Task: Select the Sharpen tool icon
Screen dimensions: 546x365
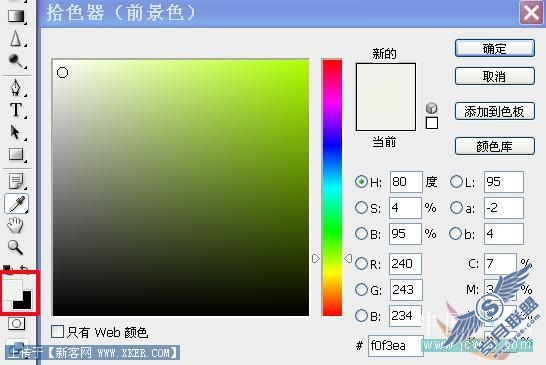Action: click(x=15, y=38)
